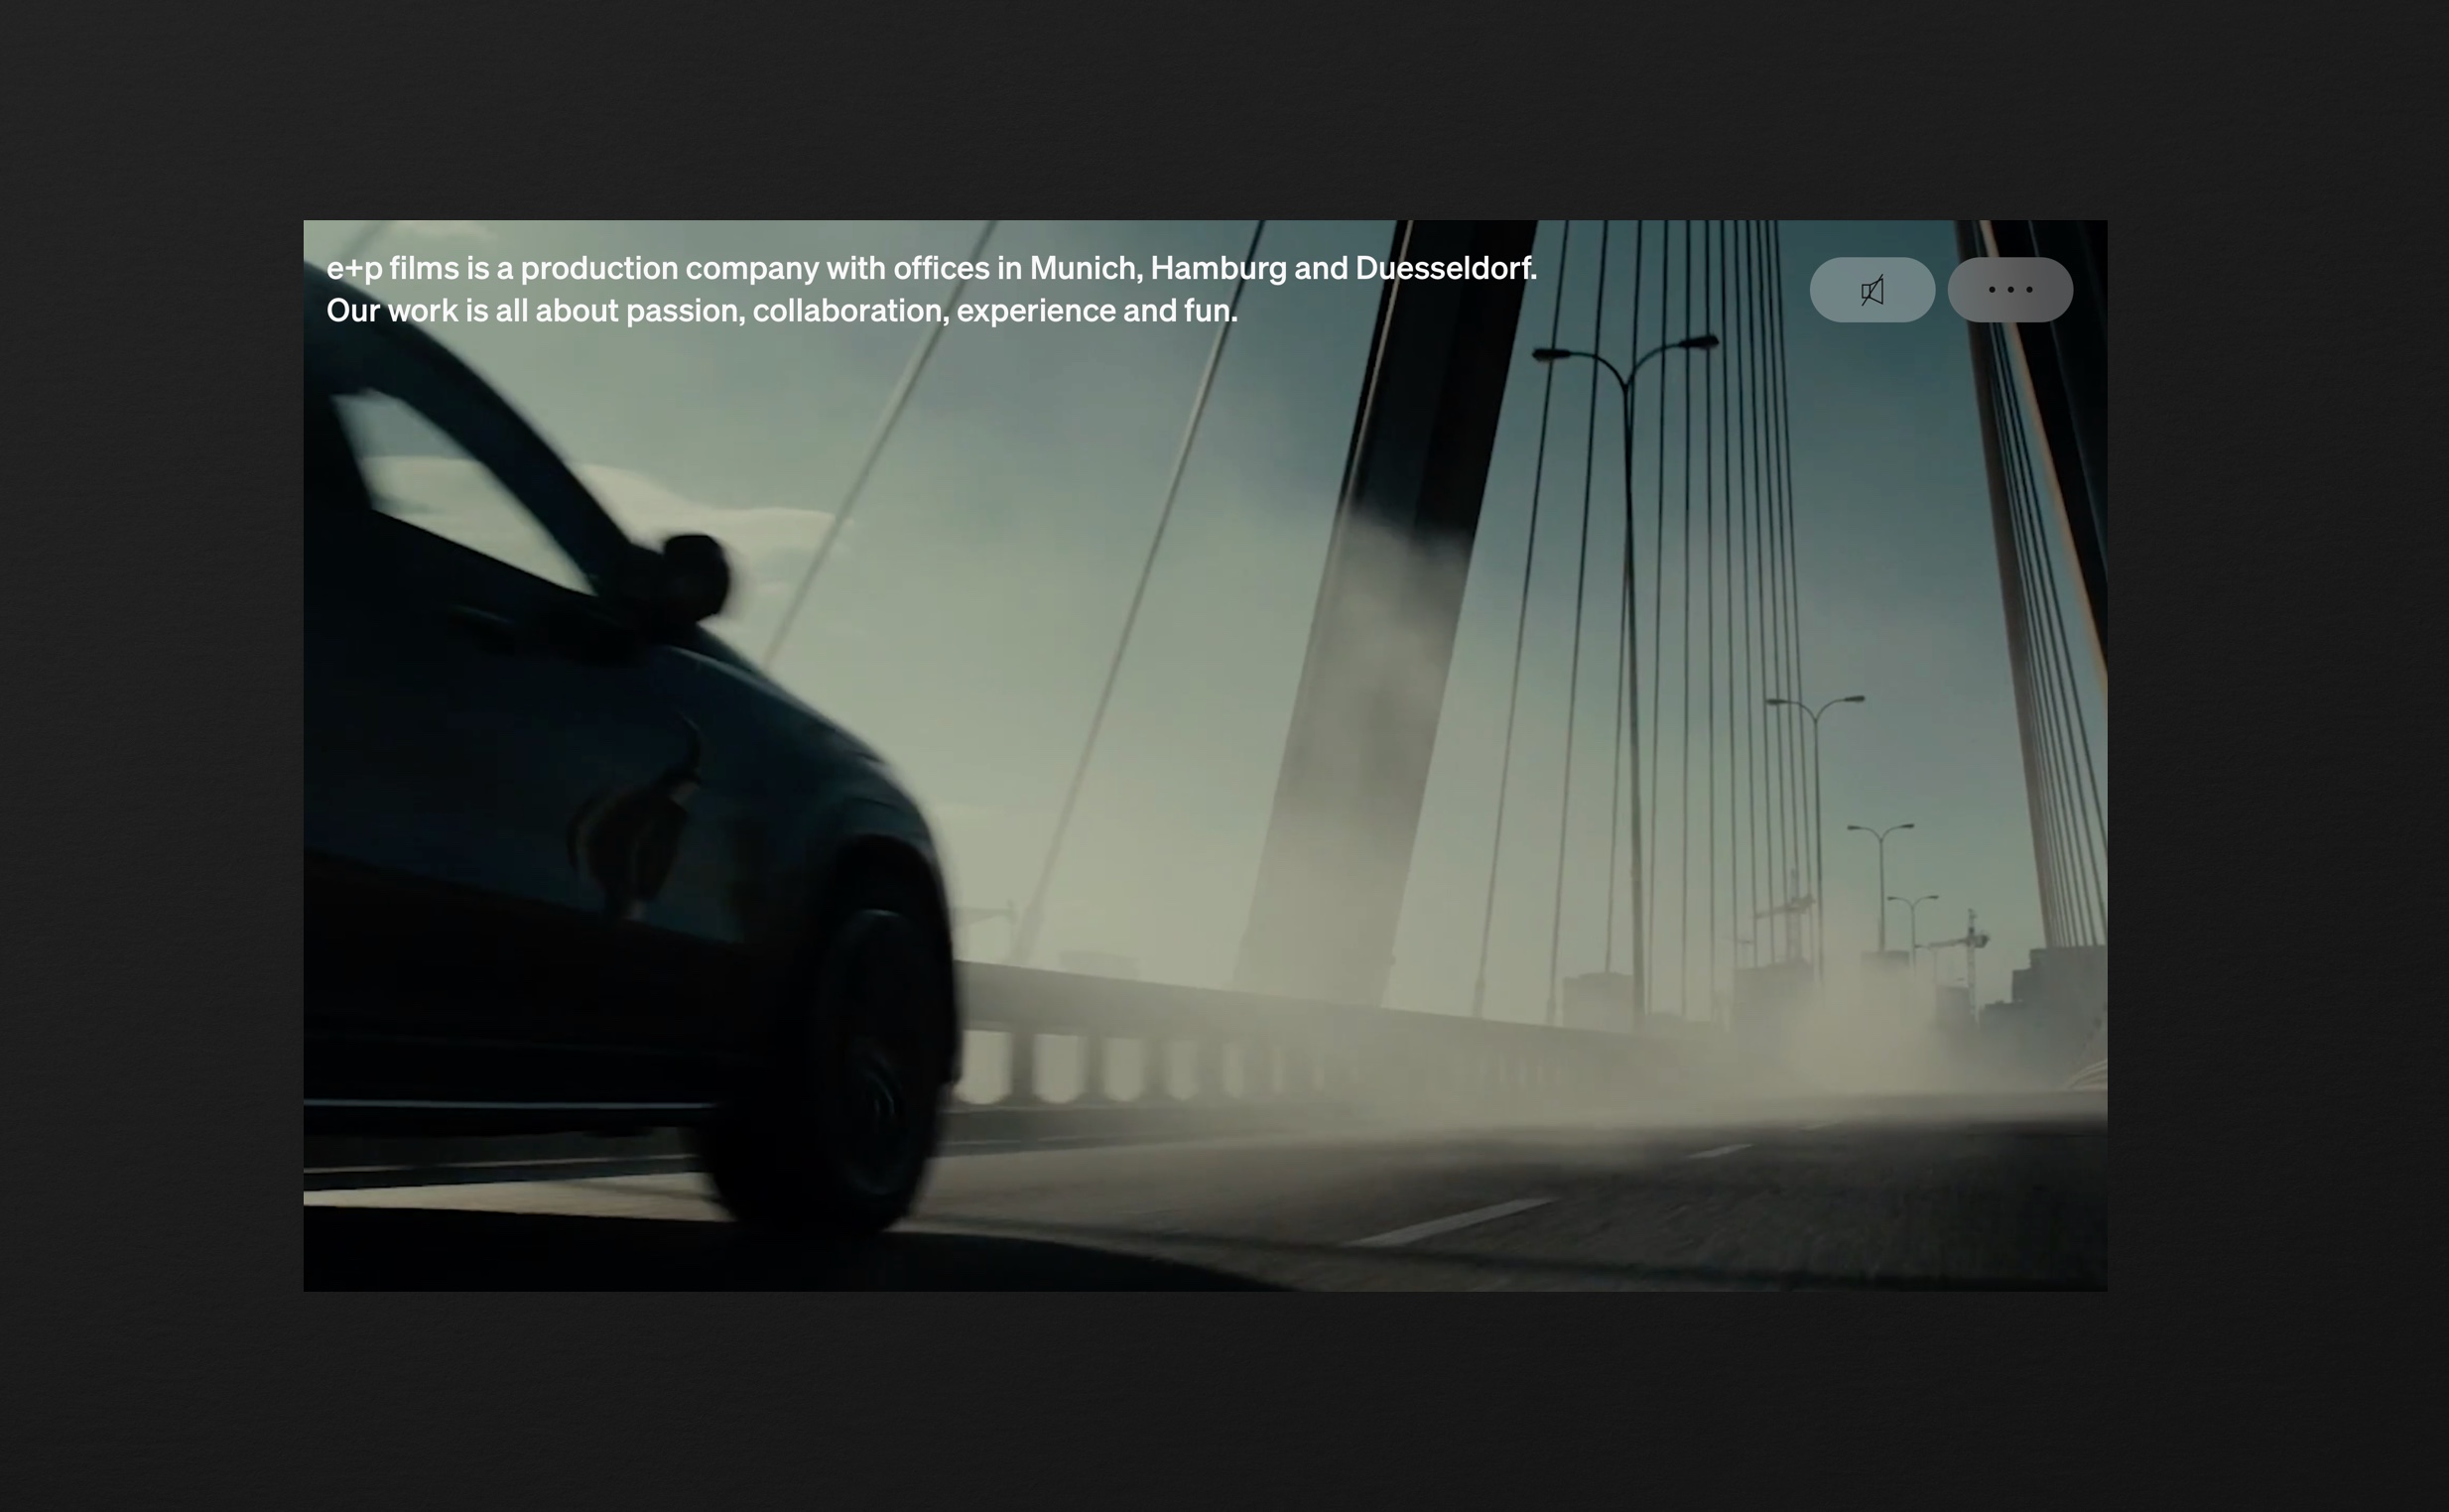Viewport: 2449px width, 1512px height.
Task: Open the three-dot menu button
Action: point(2010,290)
